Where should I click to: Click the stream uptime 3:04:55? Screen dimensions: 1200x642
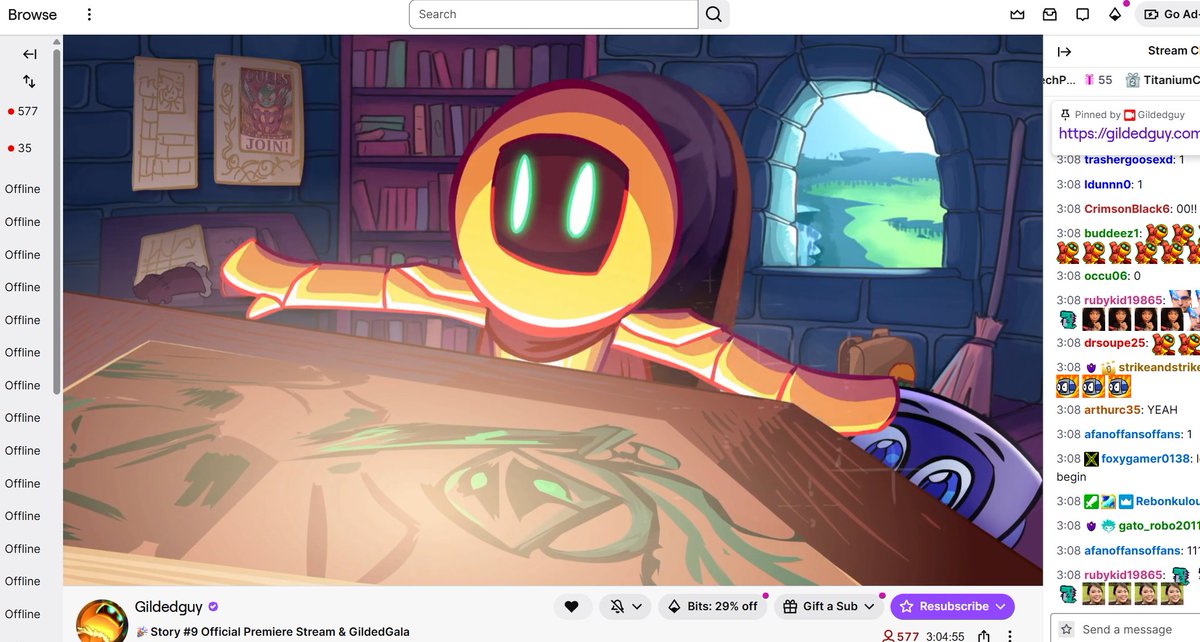[945, 636]
